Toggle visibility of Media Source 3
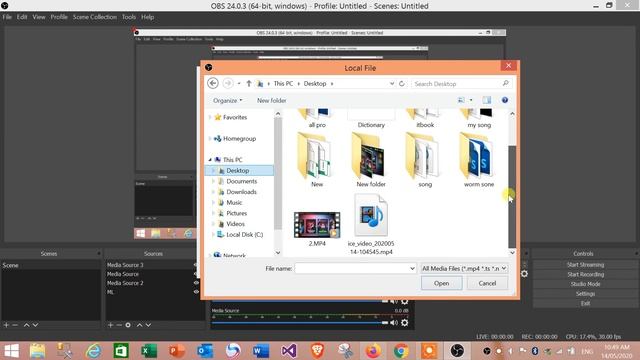 click(x=196, y=265)
